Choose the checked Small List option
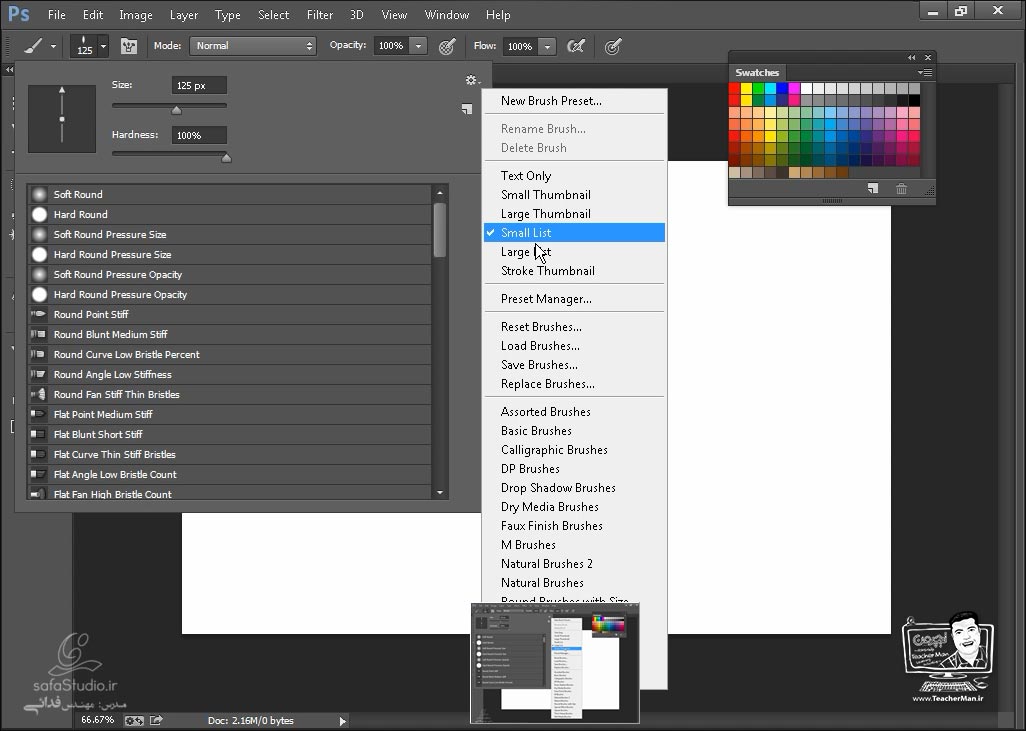Screen dimensions: 1026x731 [575, 232]
